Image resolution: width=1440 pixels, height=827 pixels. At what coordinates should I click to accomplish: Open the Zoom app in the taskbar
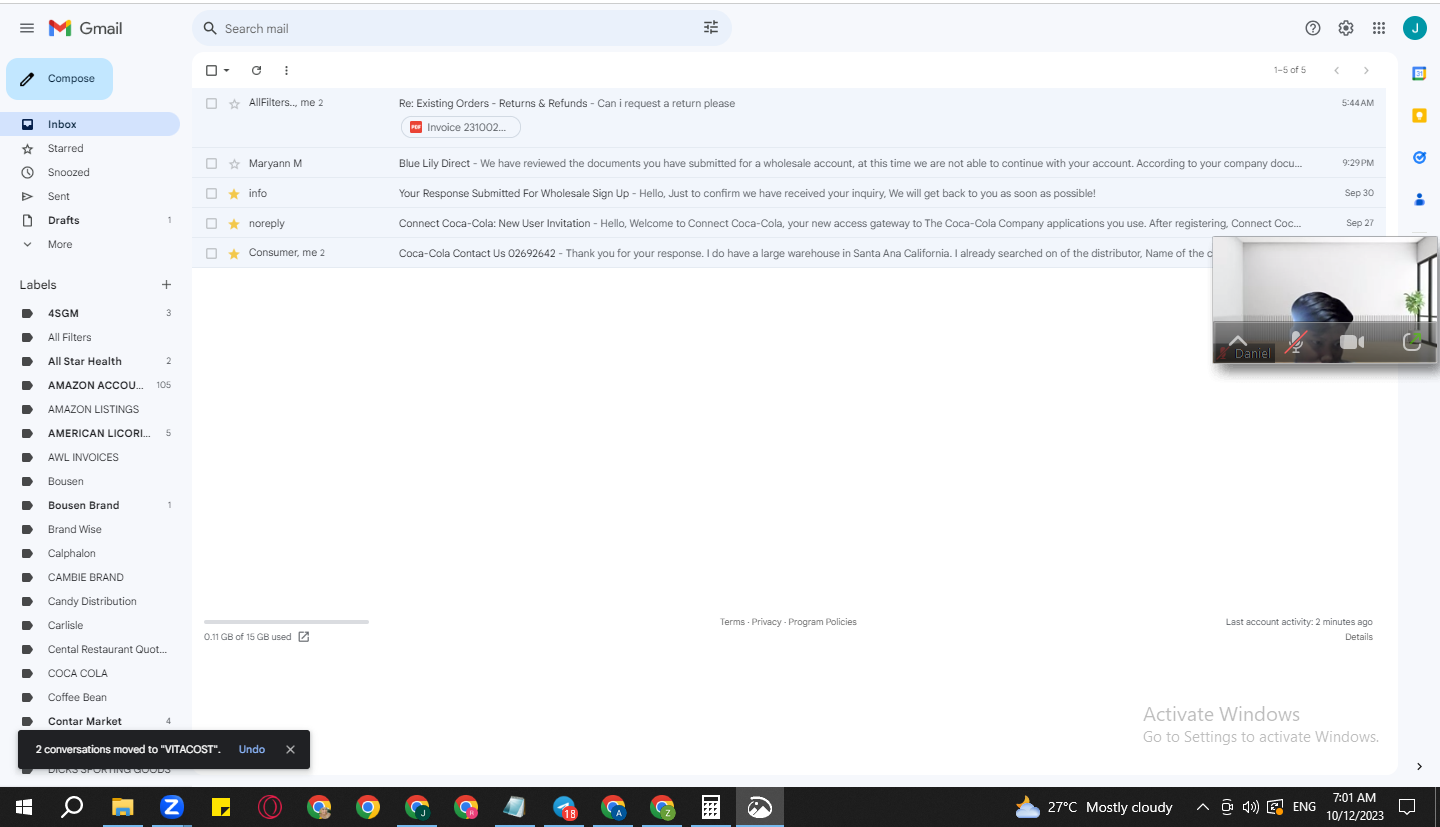point(171,807)
